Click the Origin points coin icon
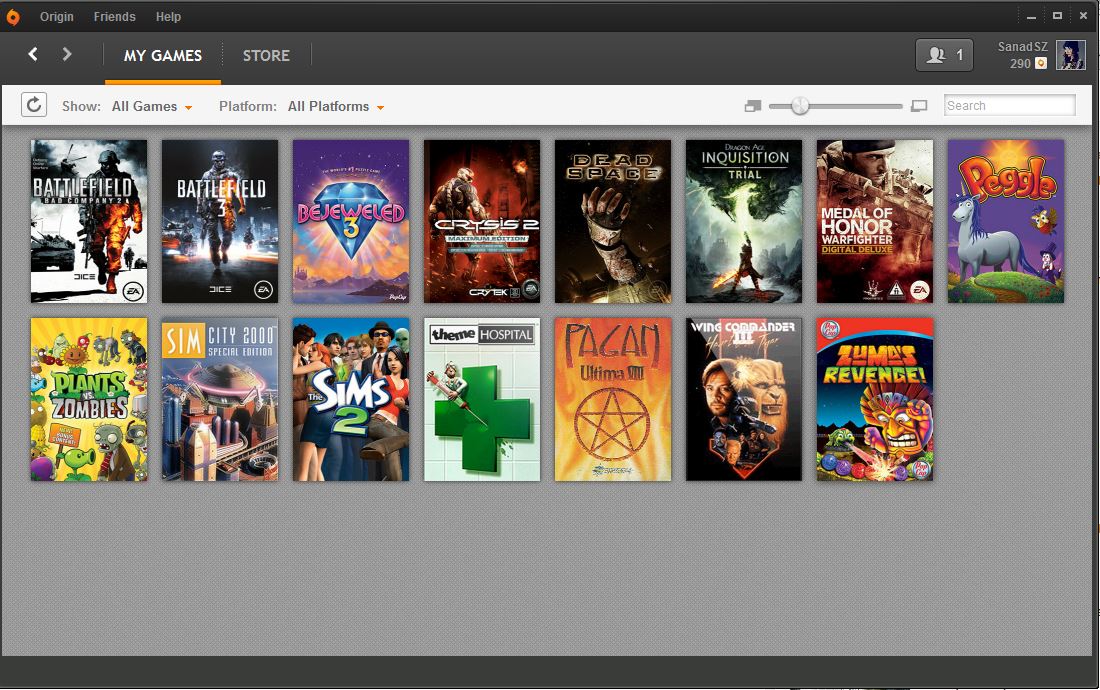The height and width of the screenshot is (690, 1100). coord(1041,63)
